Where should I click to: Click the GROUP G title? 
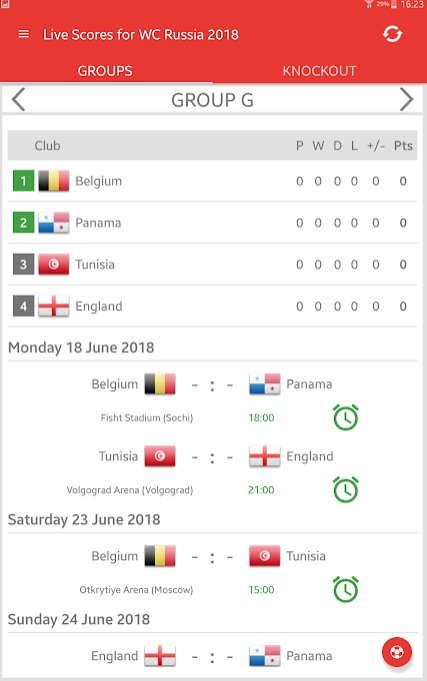tap(212, 100)
